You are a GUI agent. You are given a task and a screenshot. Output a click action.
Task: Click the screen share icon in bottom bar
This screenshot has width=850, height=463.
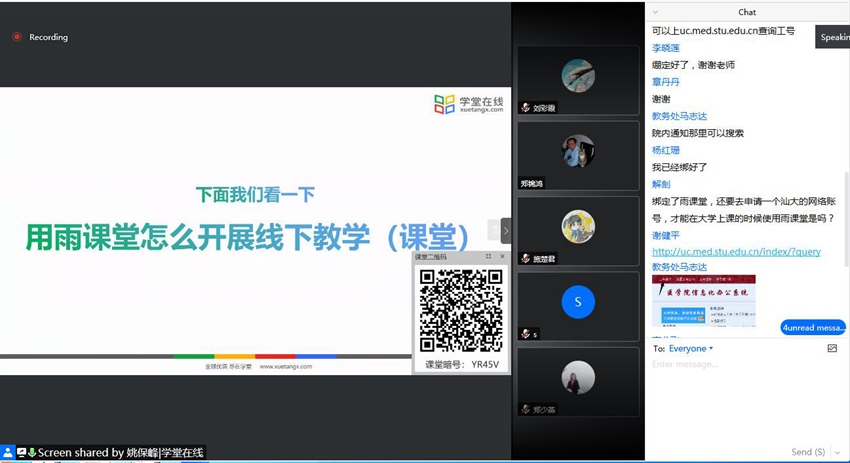[x=22, y=452]
